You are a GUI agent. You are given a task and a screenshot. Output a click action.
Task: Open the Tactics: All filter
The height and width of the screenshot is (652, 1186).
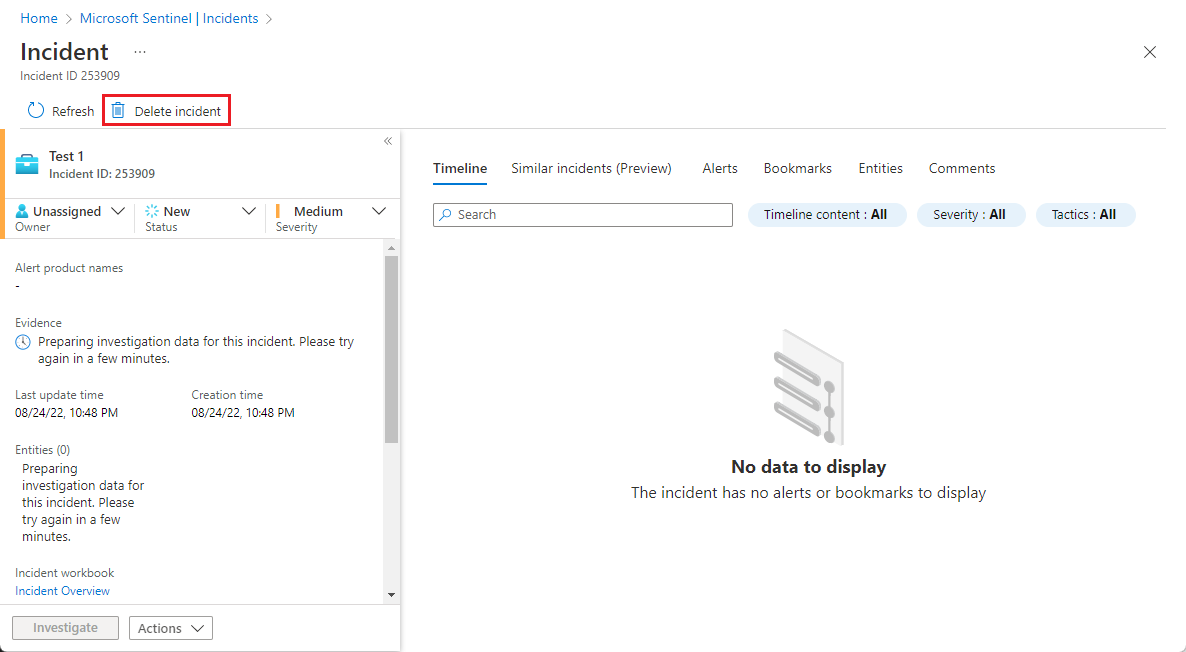(1085, 214)
